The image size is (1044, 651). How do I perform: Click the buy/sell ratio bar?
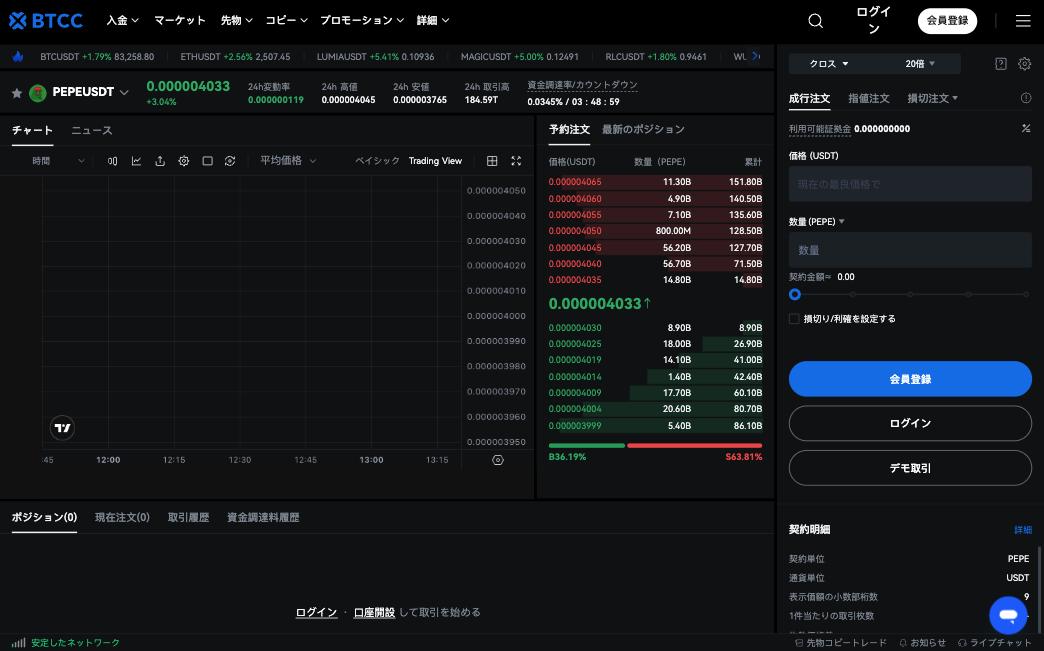tap(655, 445)
